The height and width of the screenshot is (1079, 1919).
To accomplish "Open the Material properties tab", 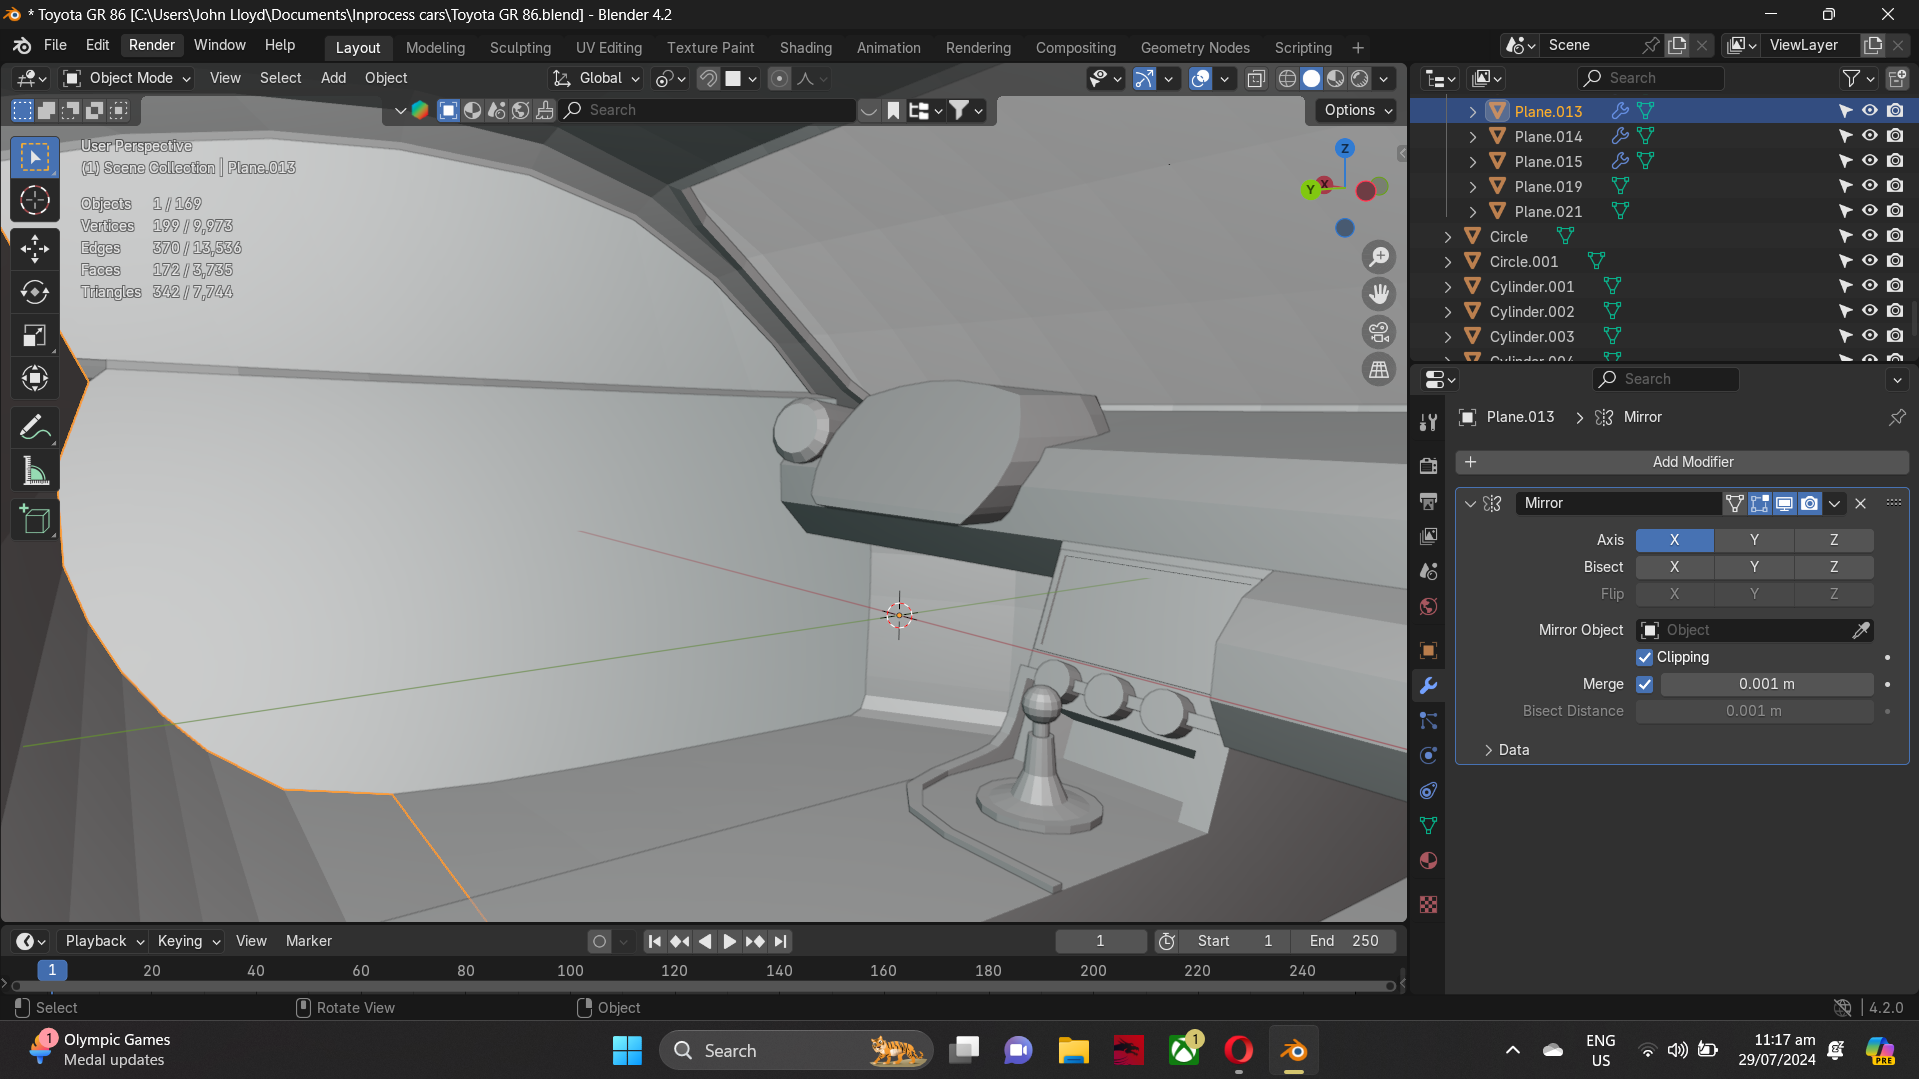I will coord(1428,861).
